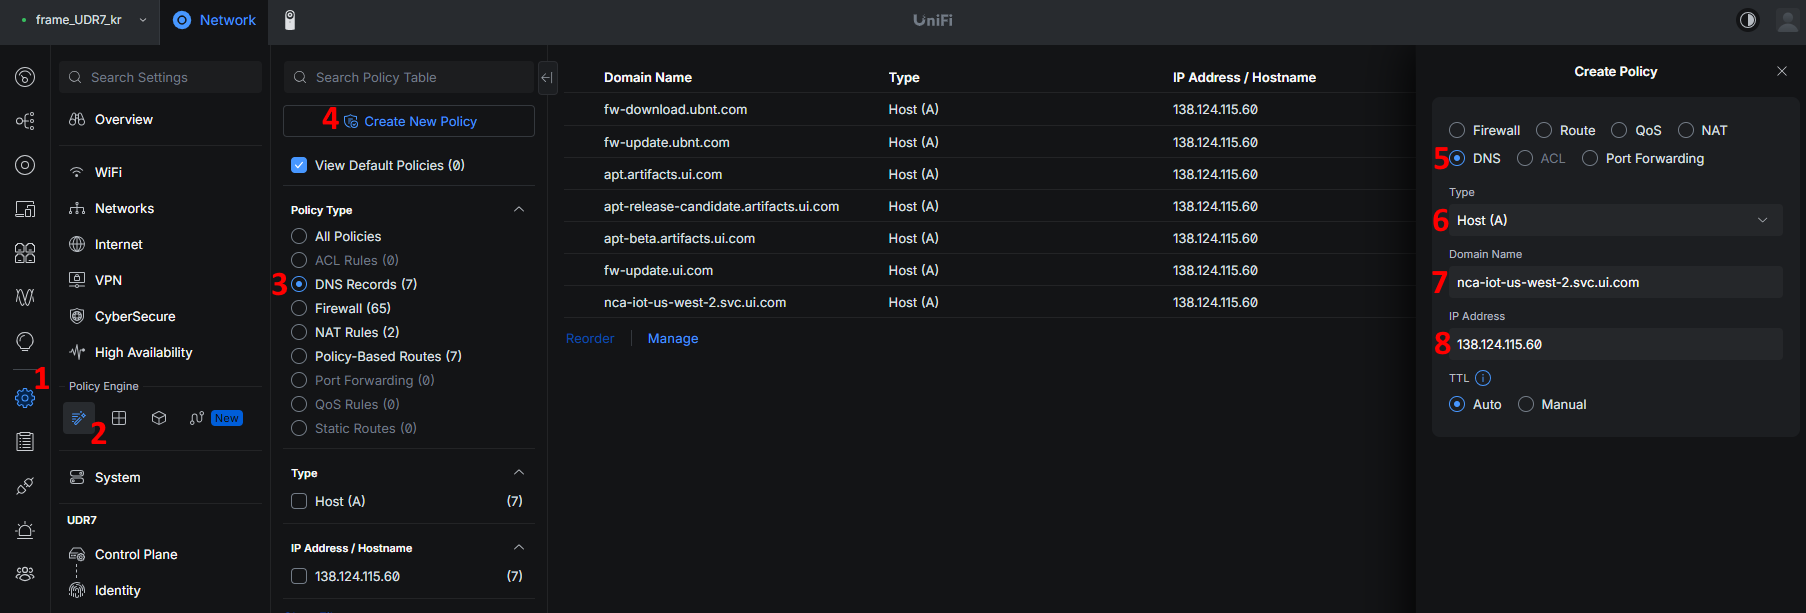The height and width of the screenshot is (613, 1806).
Task: Open the Insights lightbulb icon
Action: click(25, 341)
